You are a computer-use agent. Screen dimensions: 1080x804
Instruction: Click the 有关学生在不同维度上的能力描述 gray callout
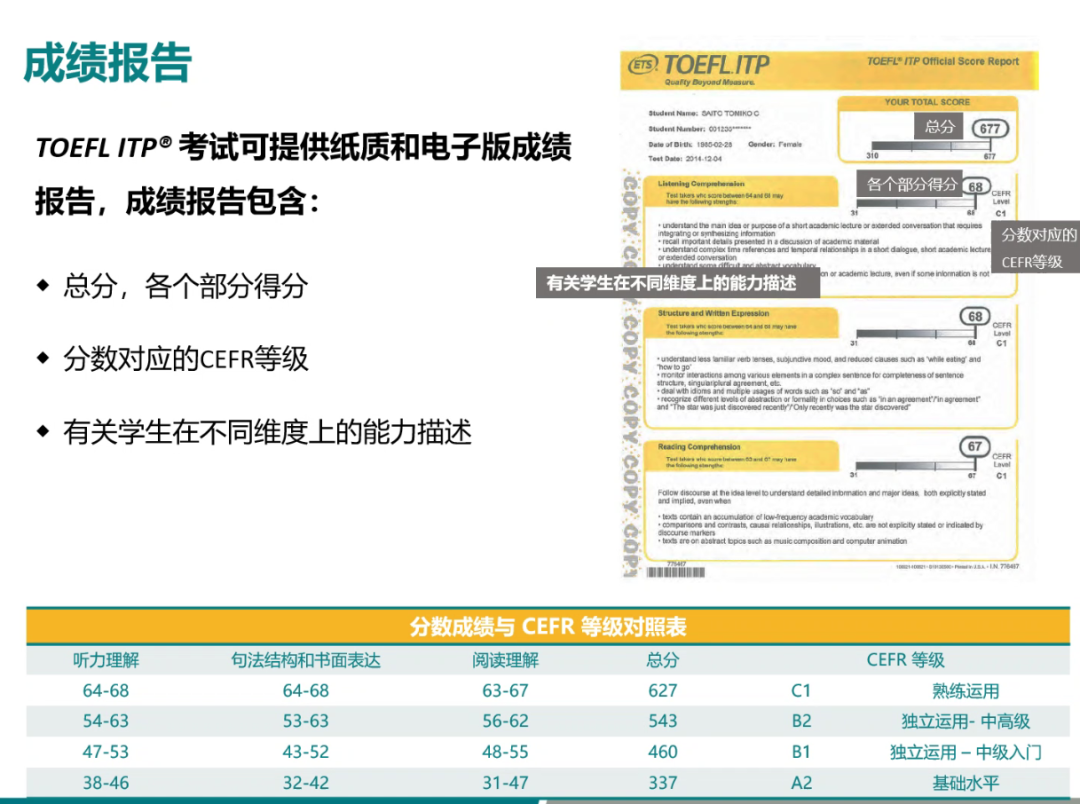(x=678, y=282)
